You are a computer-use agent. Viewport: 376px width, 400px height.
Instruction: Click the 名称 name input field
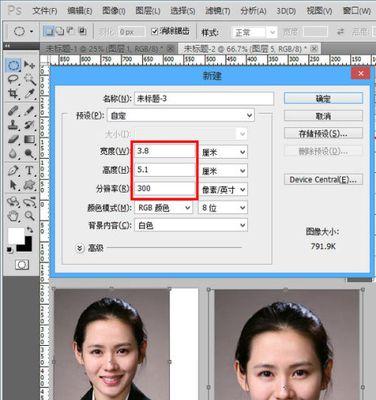tap(204, 99)
